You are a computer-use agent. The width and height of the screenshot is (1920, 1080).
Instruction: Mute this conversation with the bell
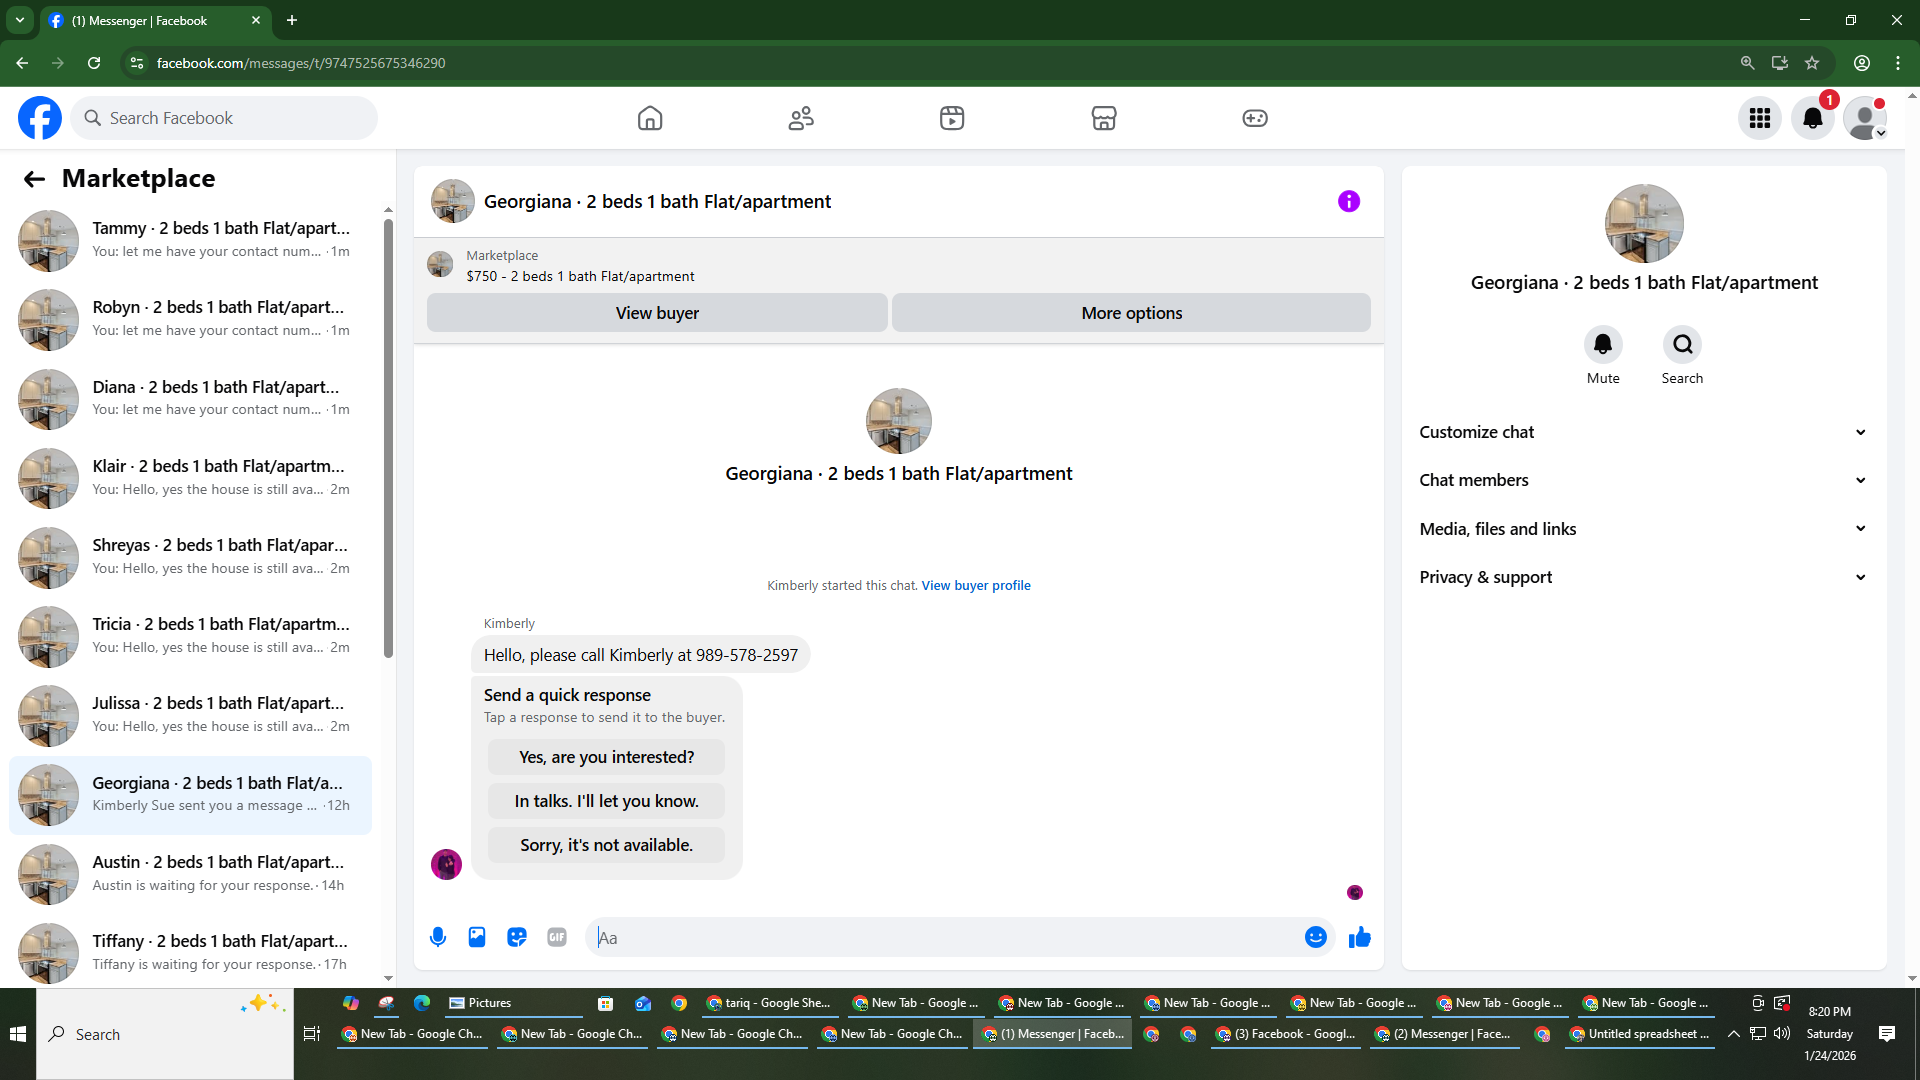1603,345
